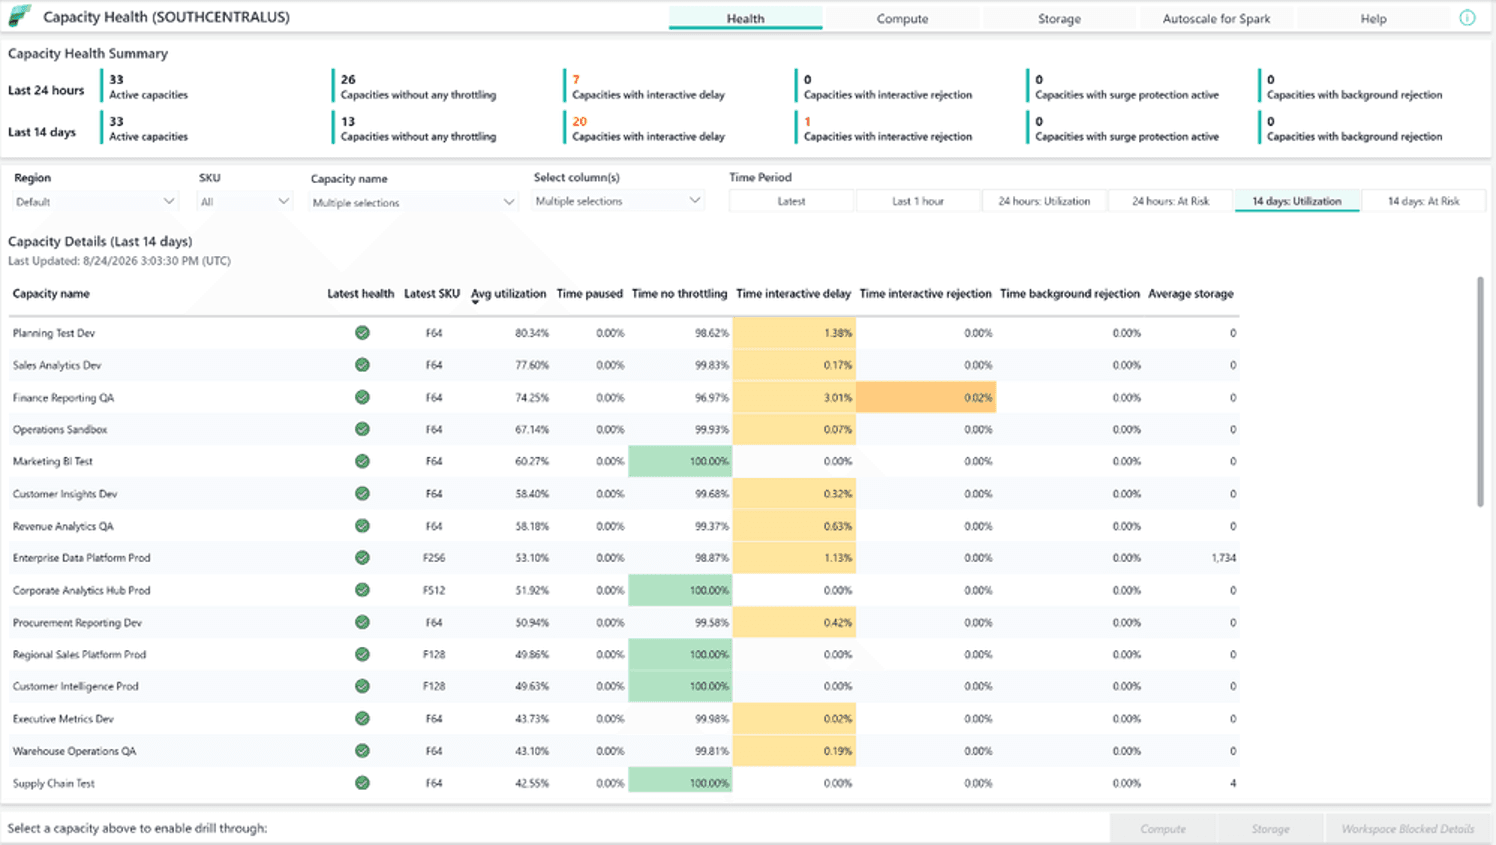Click the 100.00% green cell for Marketing BI Test
This screenshot has height=845, width=1496.
tap(680, 461)
